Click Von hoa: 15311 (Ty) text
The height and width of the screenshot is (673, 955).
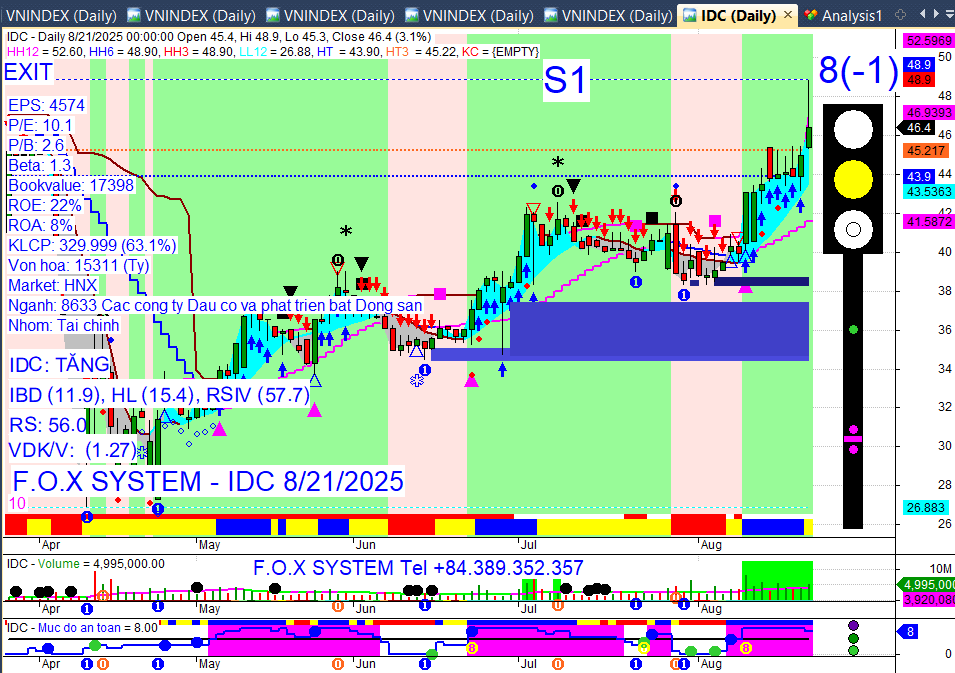point(79,266)
